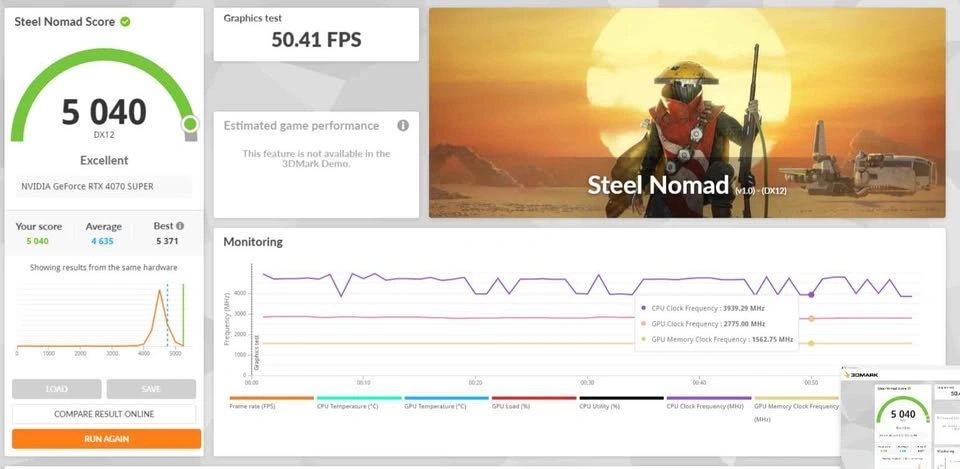960x469 pixels.
Task: Toggle the CPU Utility (%) legend series
Action: (x=621, y=402)
